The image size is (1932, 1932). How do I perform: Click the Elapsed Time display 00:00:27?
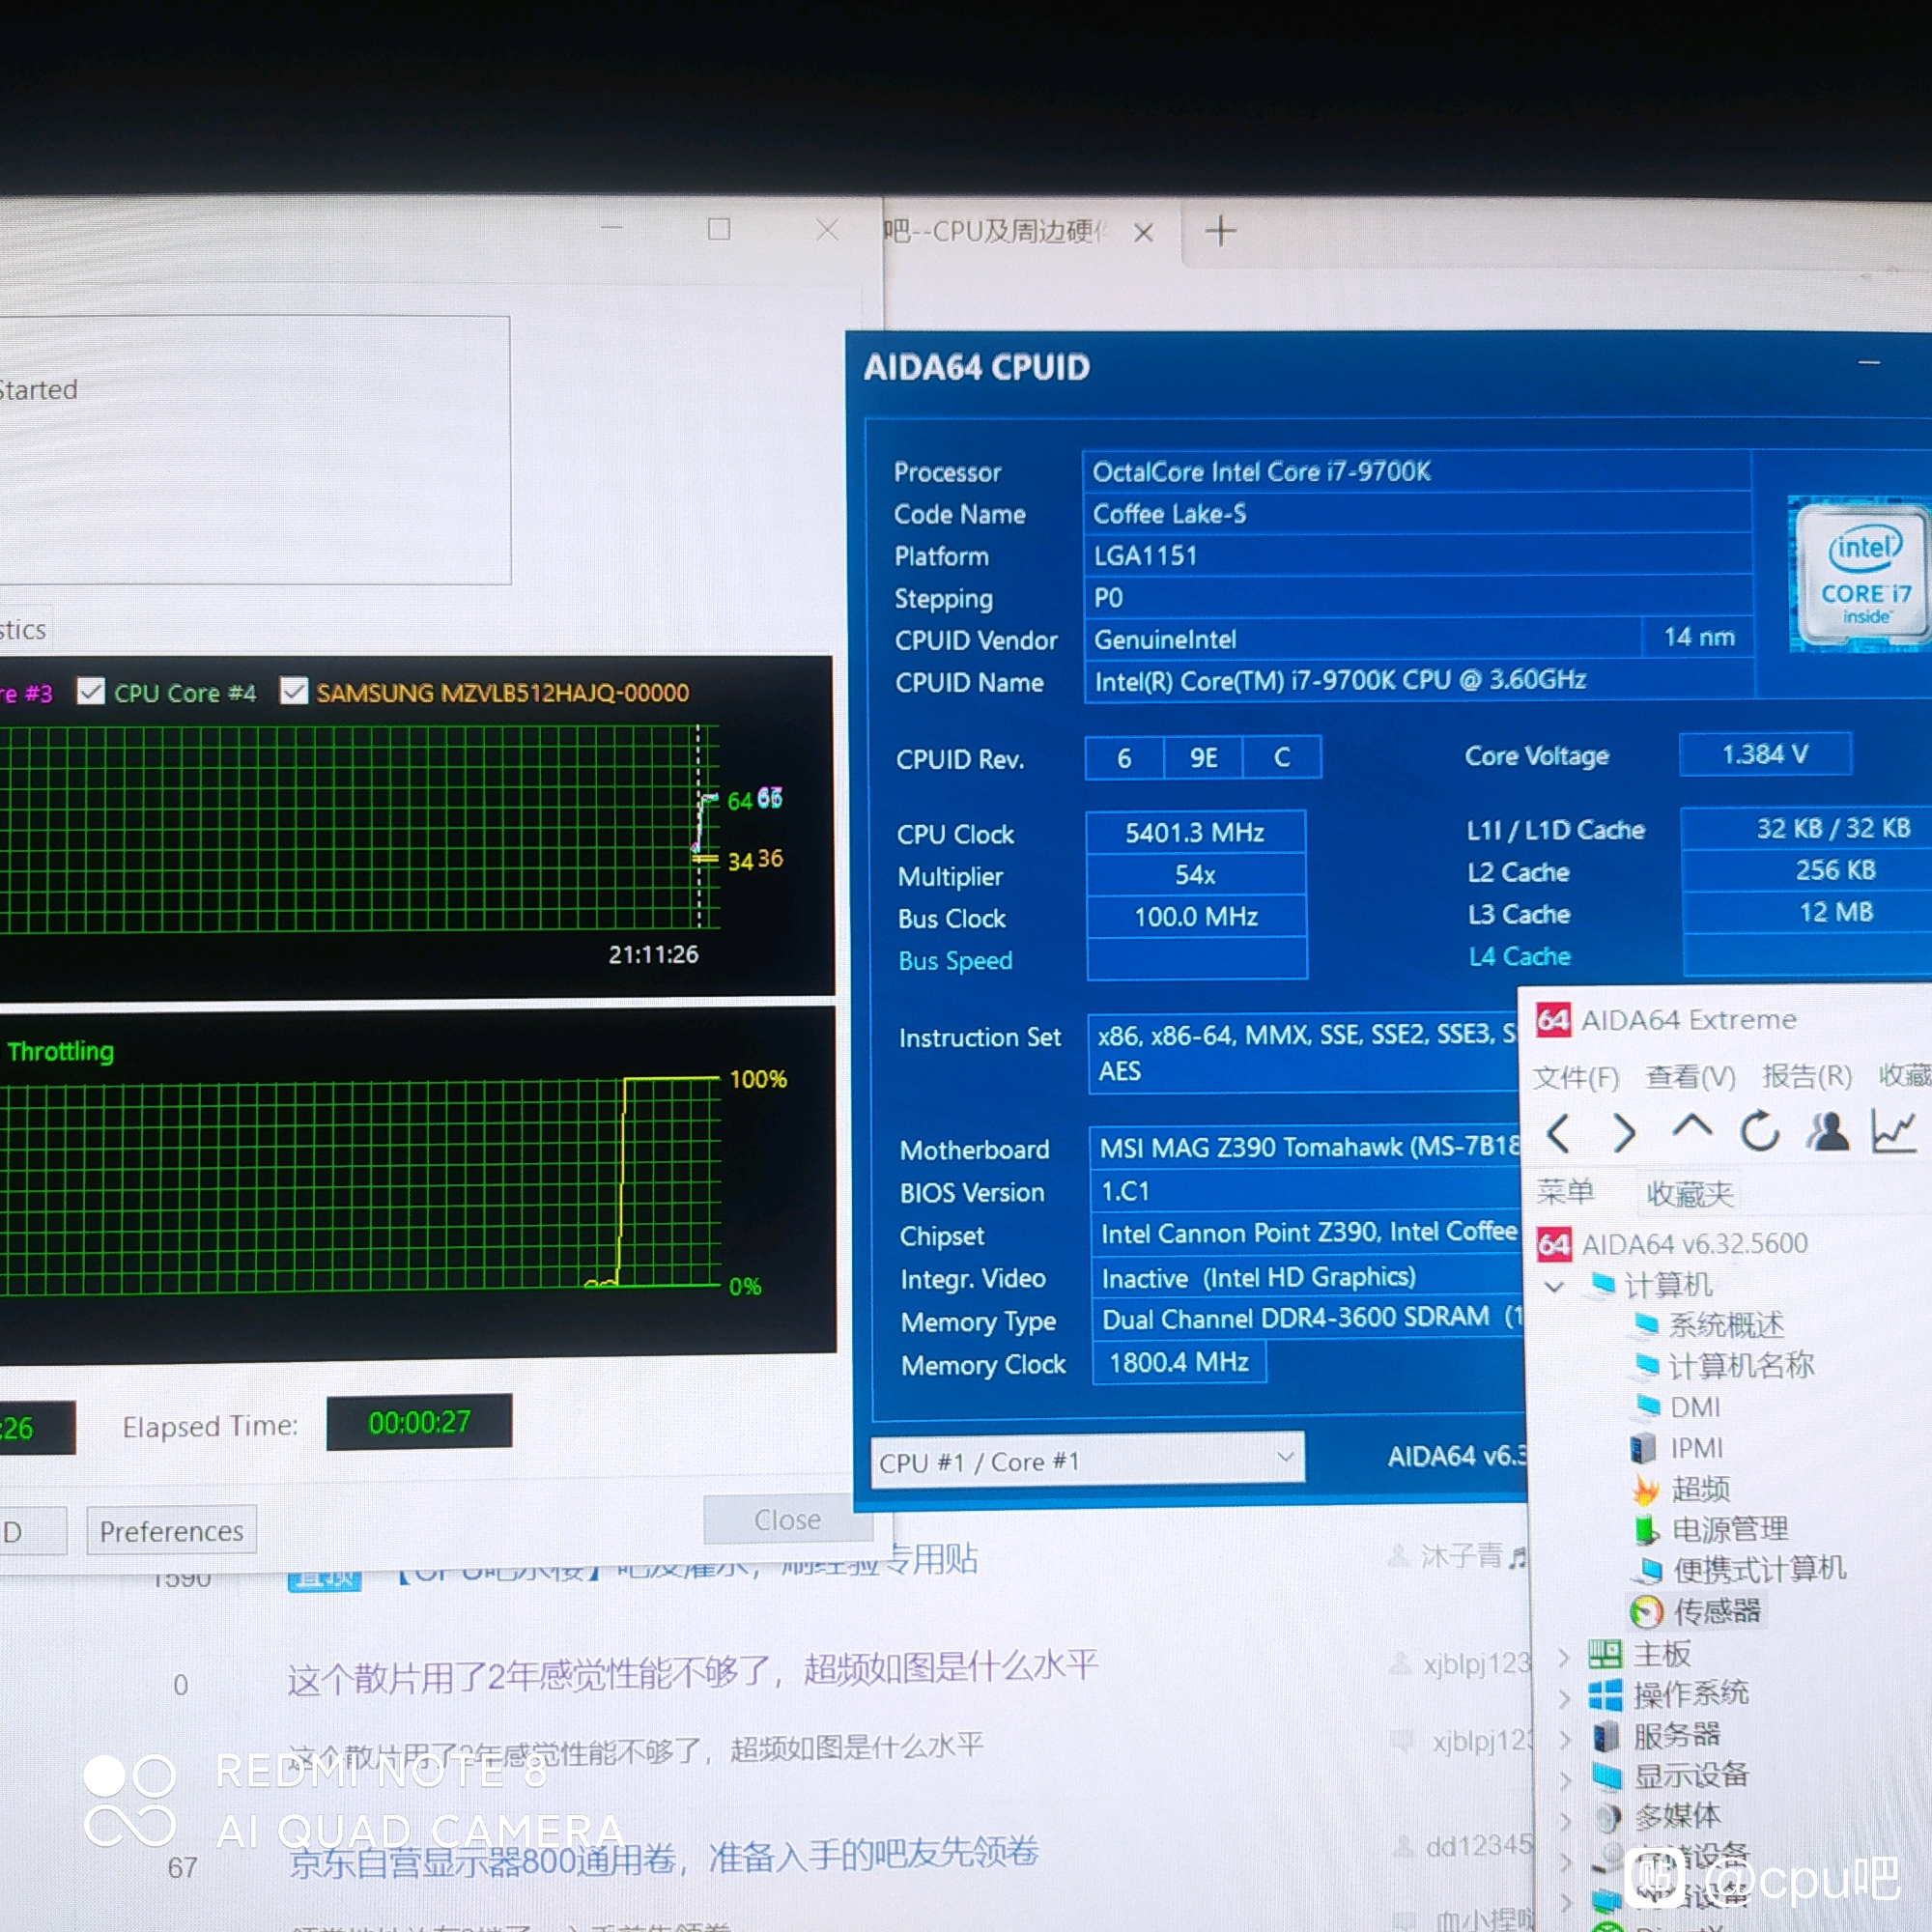[x=419, y=1422]
